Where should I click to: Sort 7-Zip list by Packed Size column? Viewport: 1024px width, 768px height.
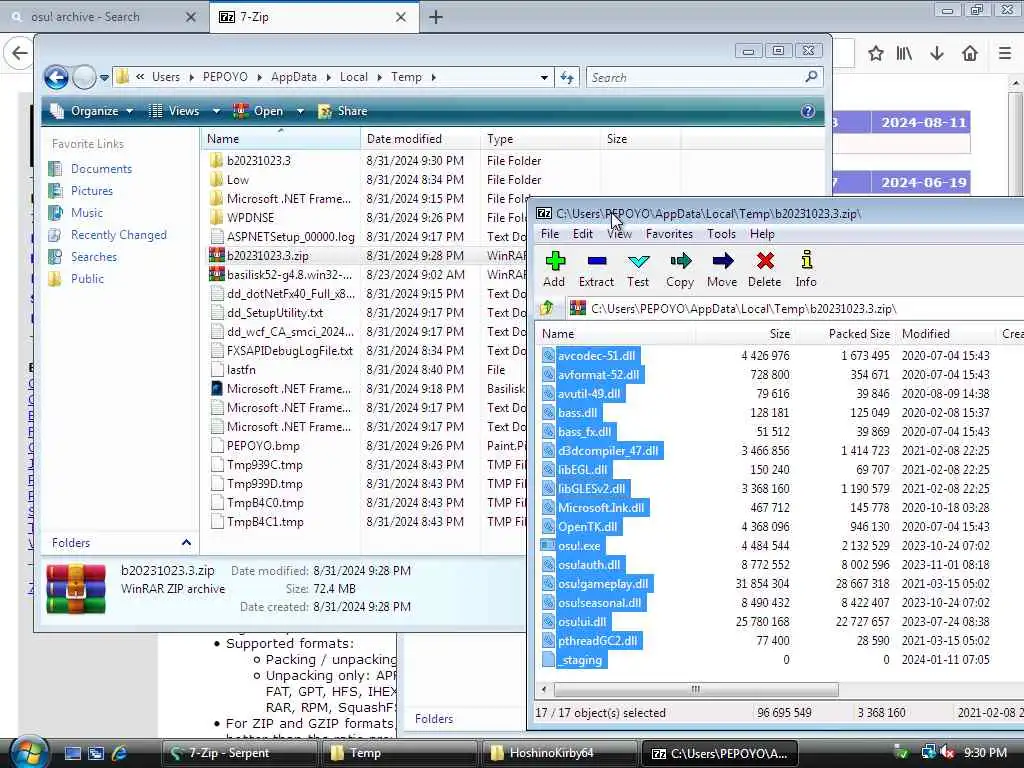coord(844,334)
